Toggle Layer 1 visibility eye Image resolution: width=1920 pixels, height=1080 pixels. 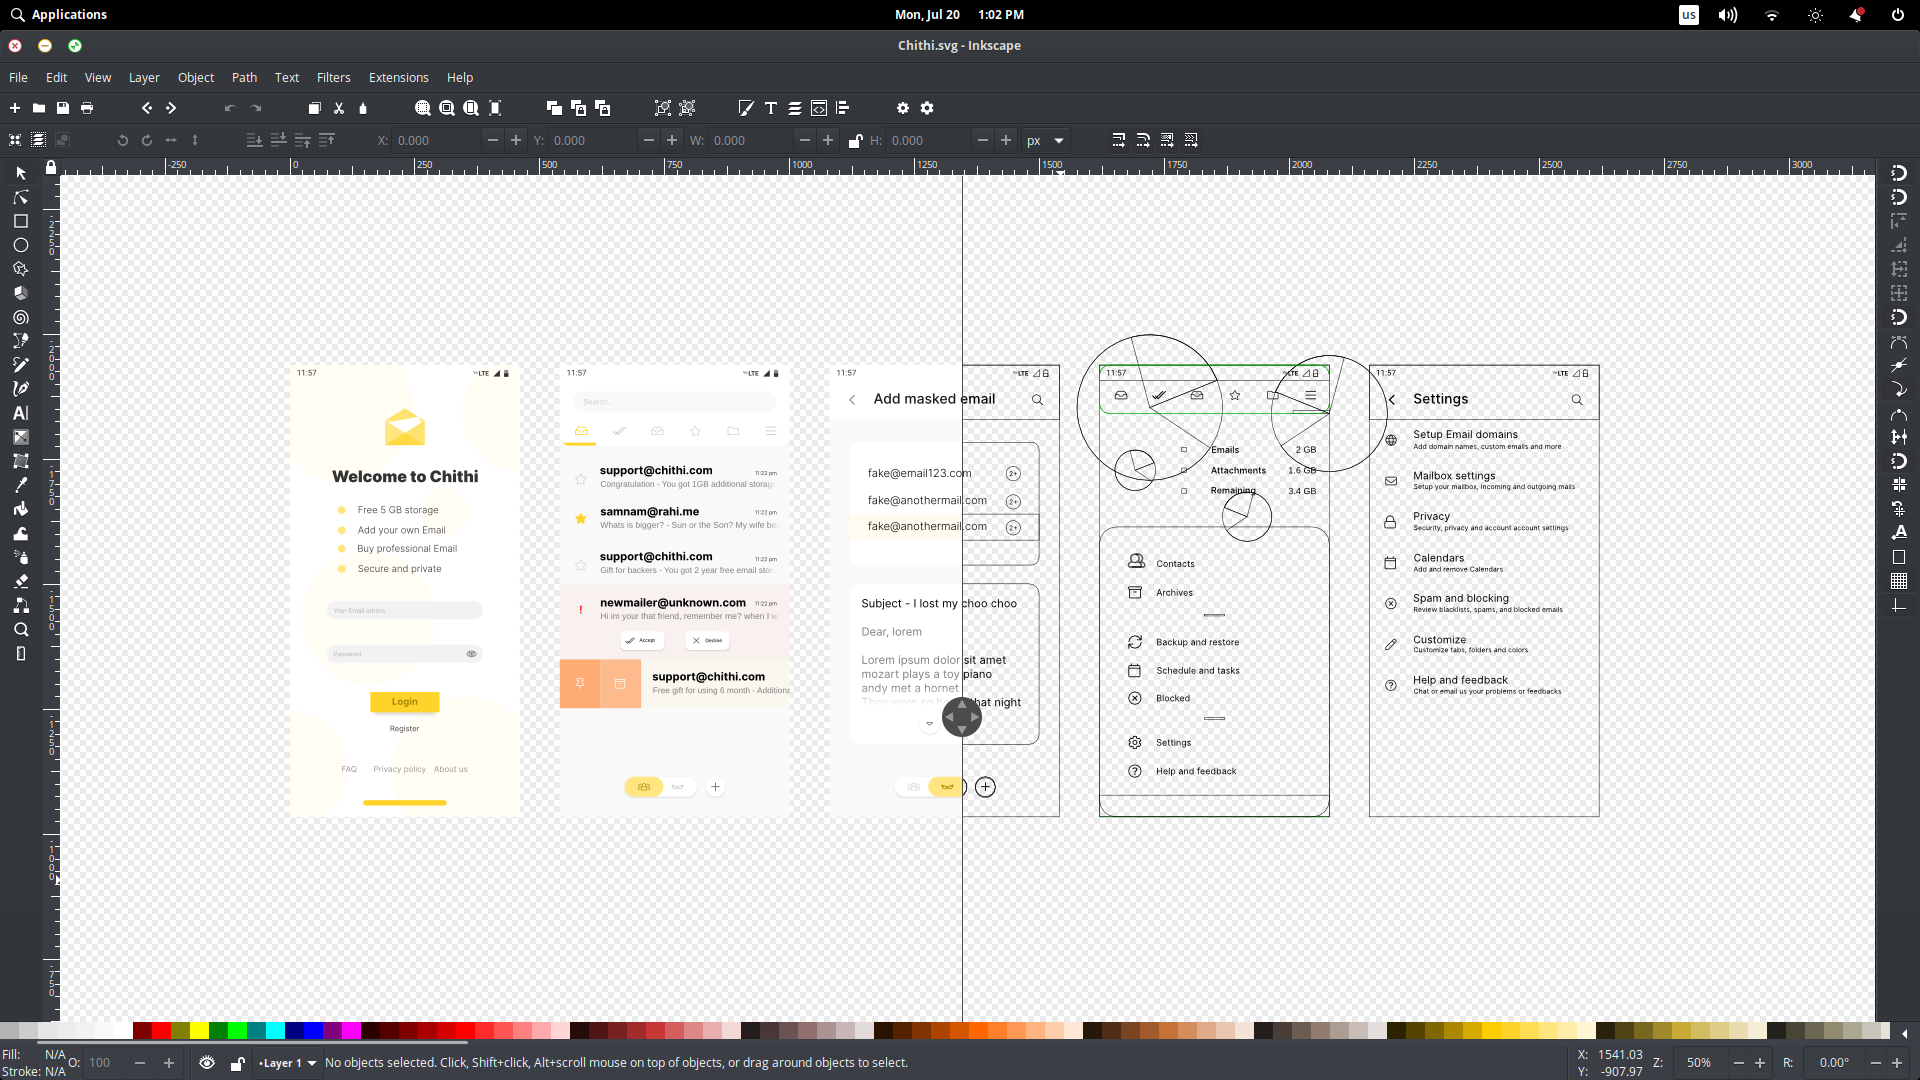(x=207, y=1063)
